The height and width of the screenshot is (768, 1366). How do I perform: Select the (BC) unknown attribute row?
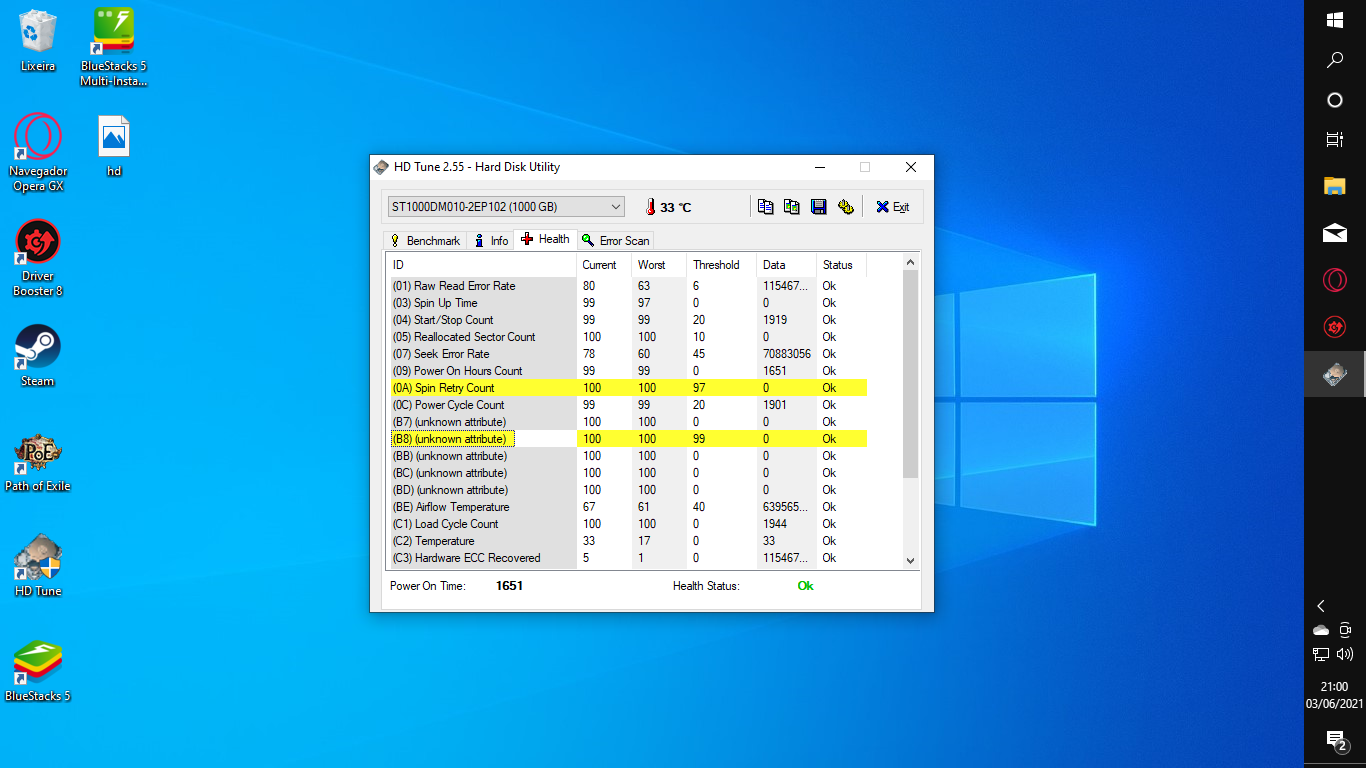[x=627, y=473]
